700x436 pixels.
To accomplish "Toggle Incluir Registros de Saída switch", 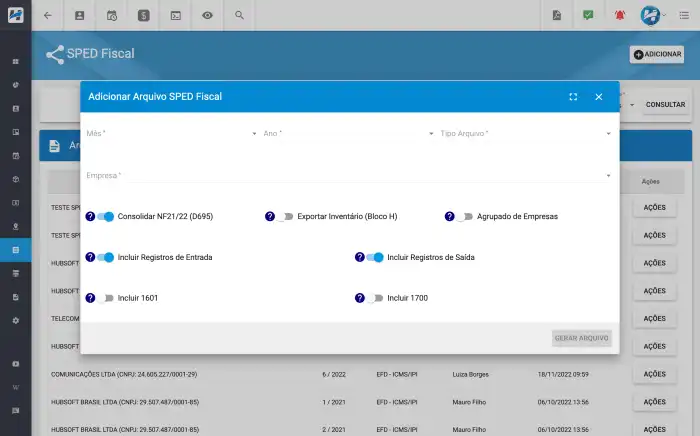I will [x=375, y=257].
